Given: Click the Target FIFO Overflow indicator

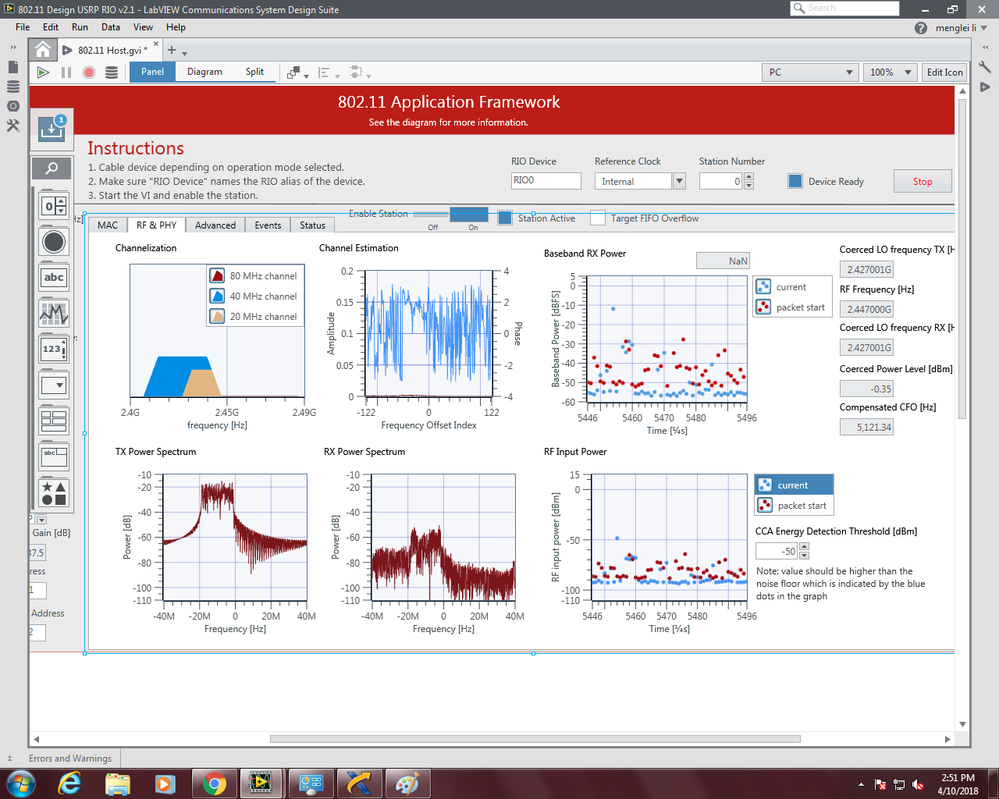Looking at the screenshot, I should [x=598, y=218].
